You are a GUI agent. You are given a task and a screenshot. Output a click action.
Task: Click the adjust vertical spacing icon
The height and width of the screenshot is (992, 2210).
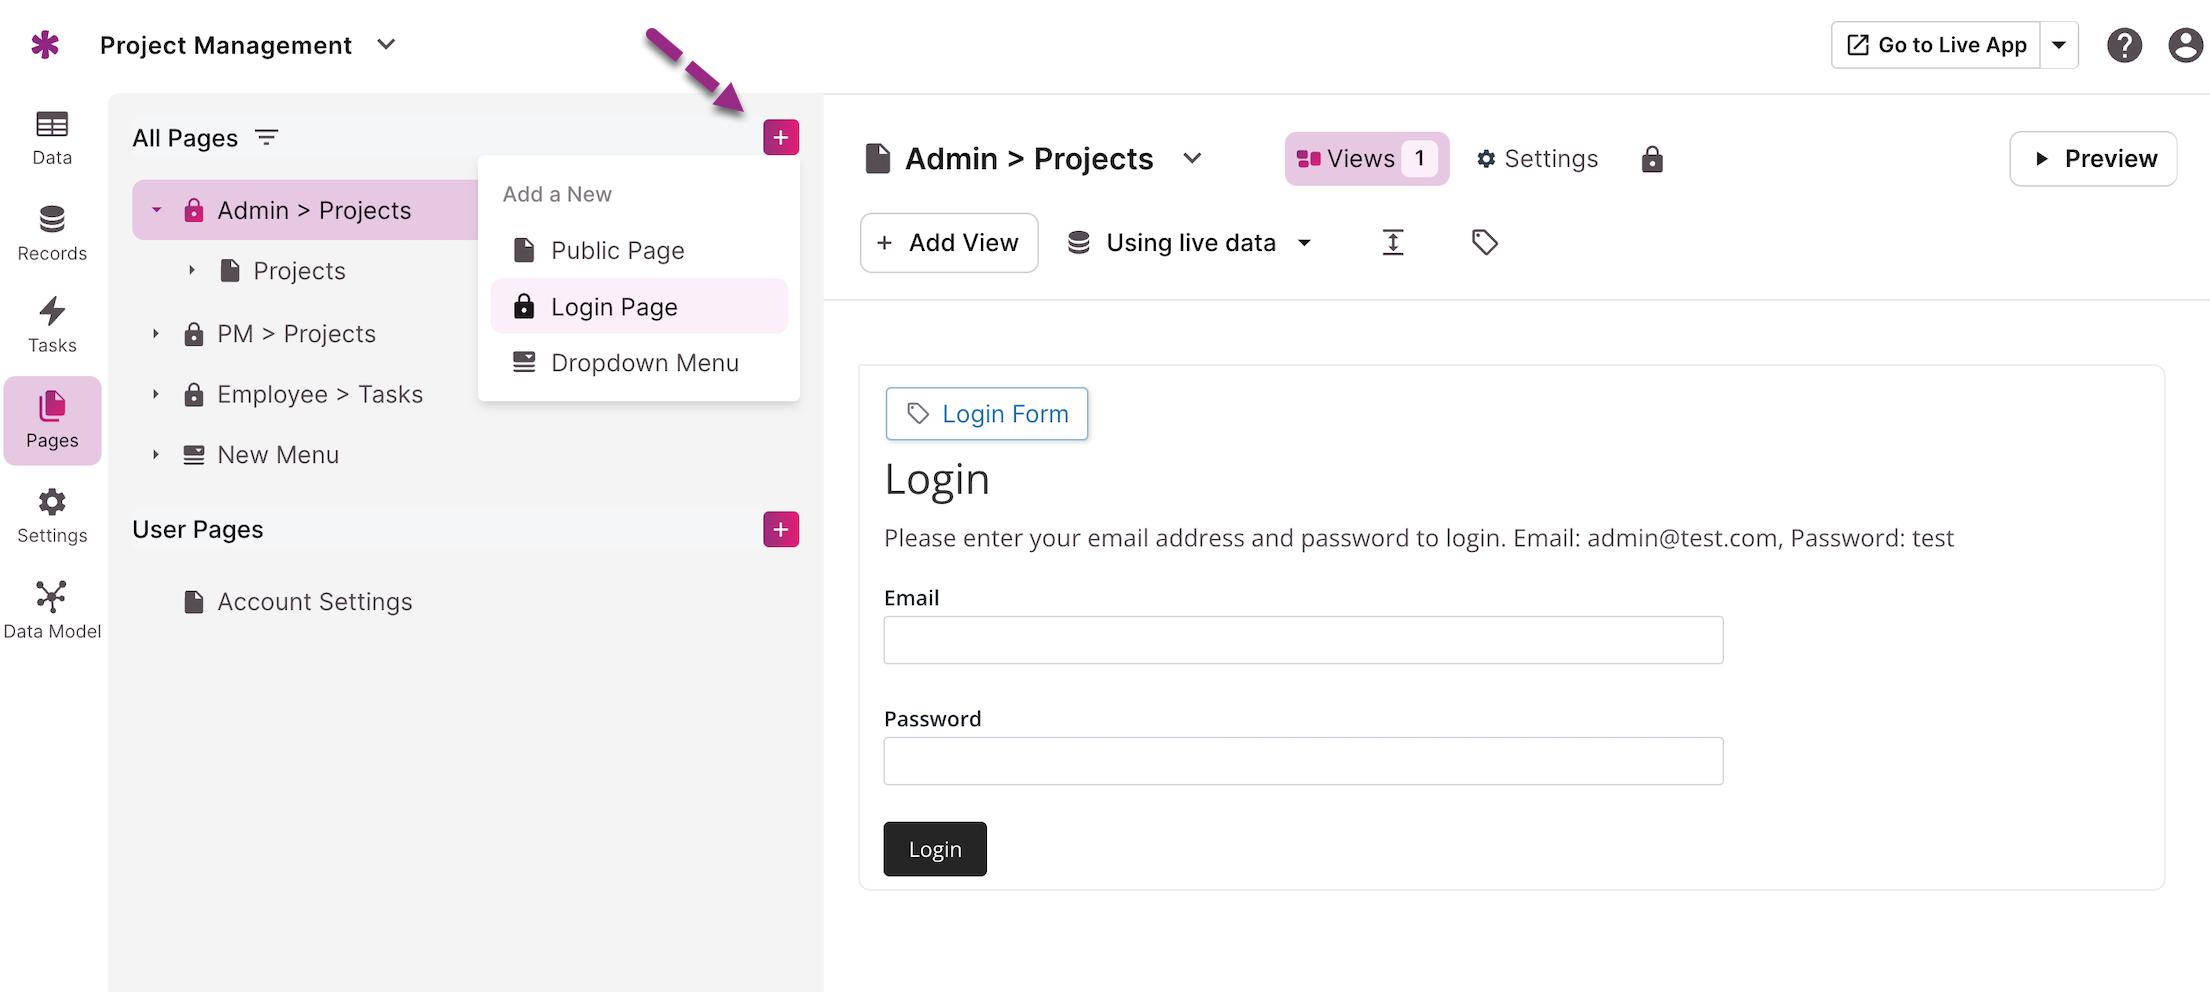1393,242
